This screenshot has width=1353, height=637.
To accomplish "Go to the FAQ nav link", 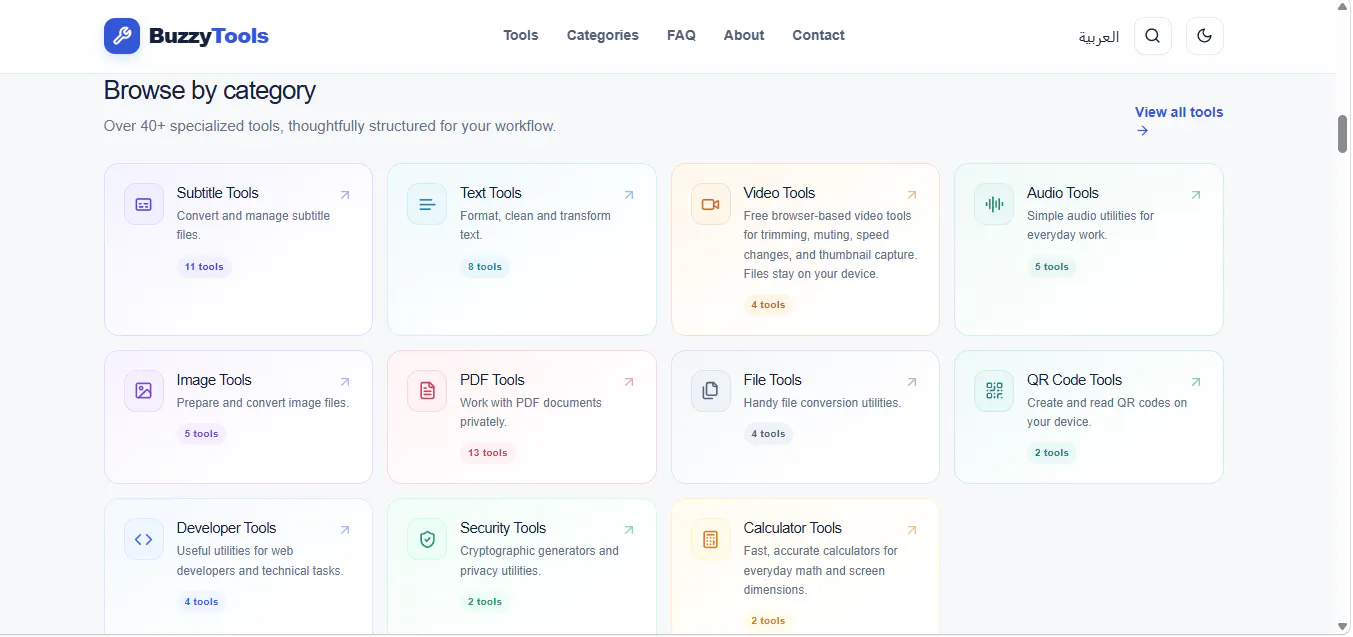I will (x=681, y=35).
